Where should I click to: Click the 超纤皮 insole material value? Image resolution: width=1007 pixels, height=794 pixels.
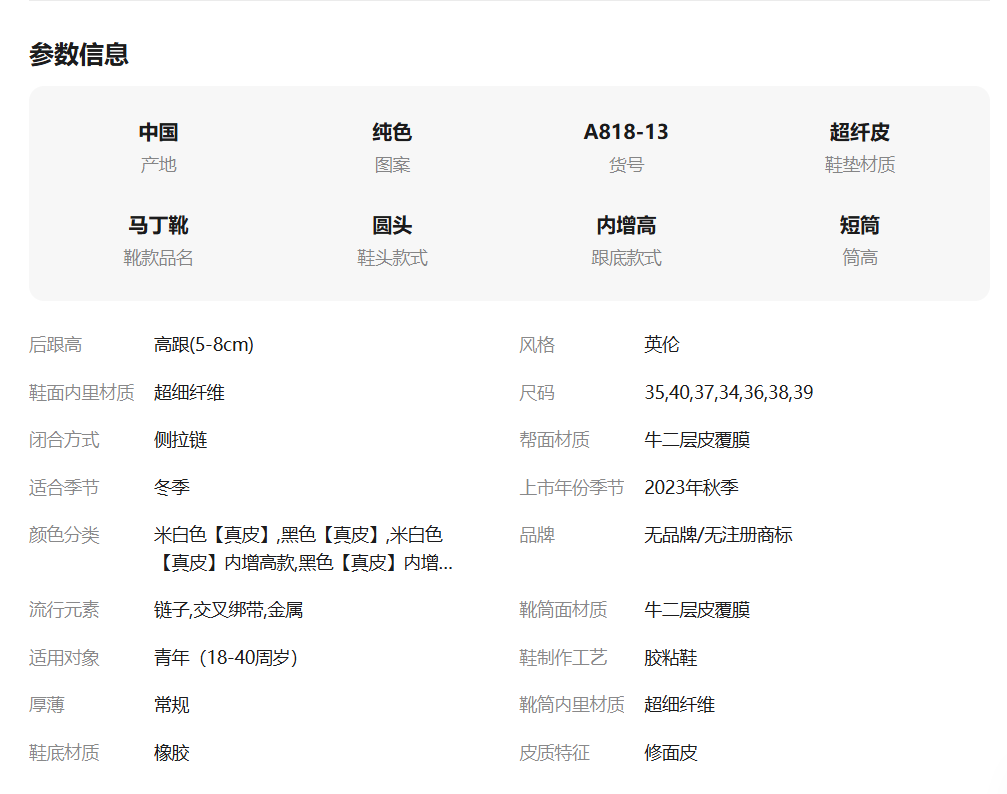pos(859,132)
